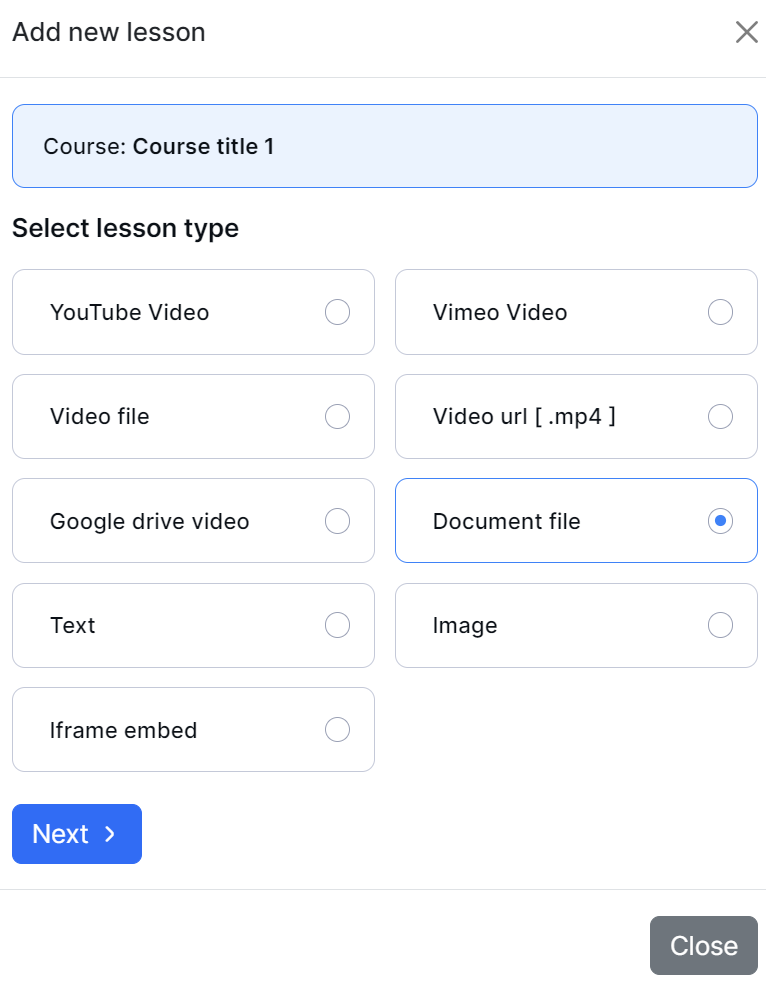This screenshot has height=984, width=766.
Task: Click the Course title 1 banner
Action: pos(384,146)
